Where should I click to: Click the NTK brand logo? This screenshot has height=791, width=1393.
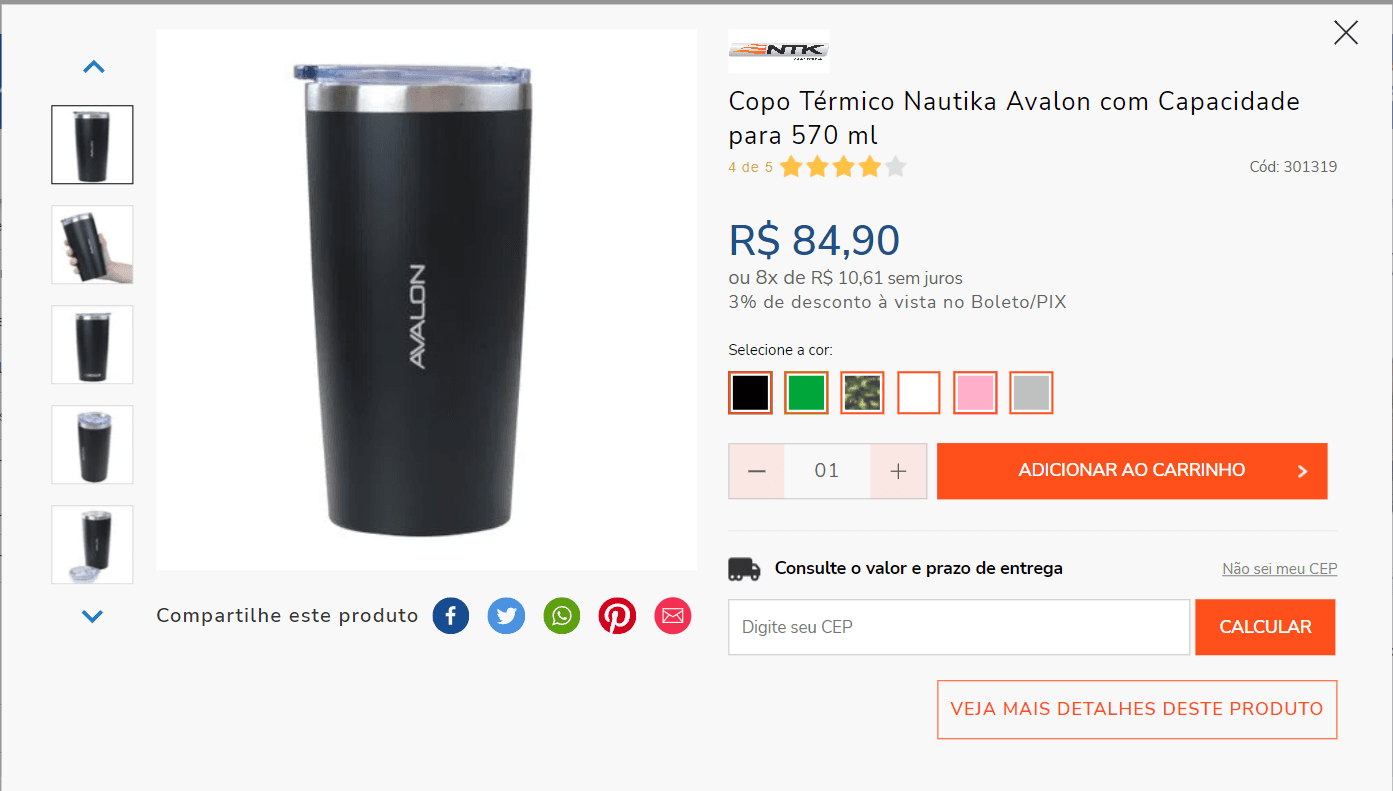coord(778,51)
